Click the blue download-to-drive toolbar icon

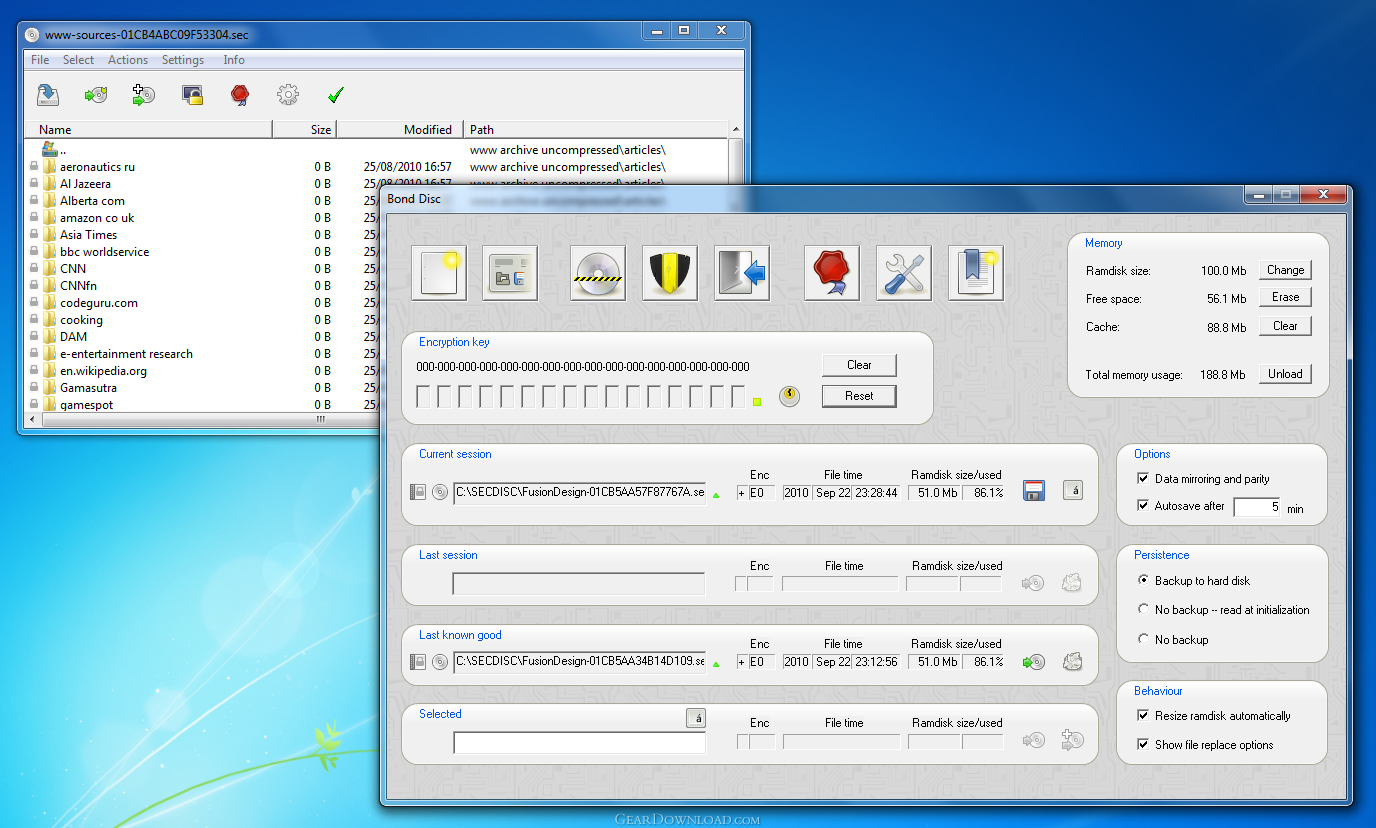(48, 95)
